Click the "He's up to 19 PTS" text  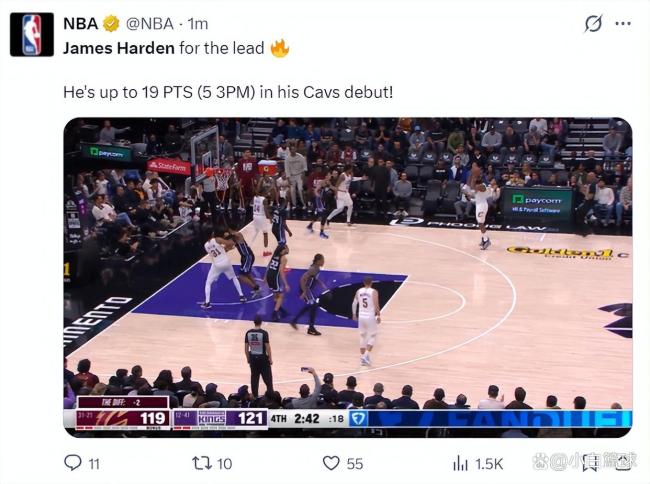click(x=228, y=91)
